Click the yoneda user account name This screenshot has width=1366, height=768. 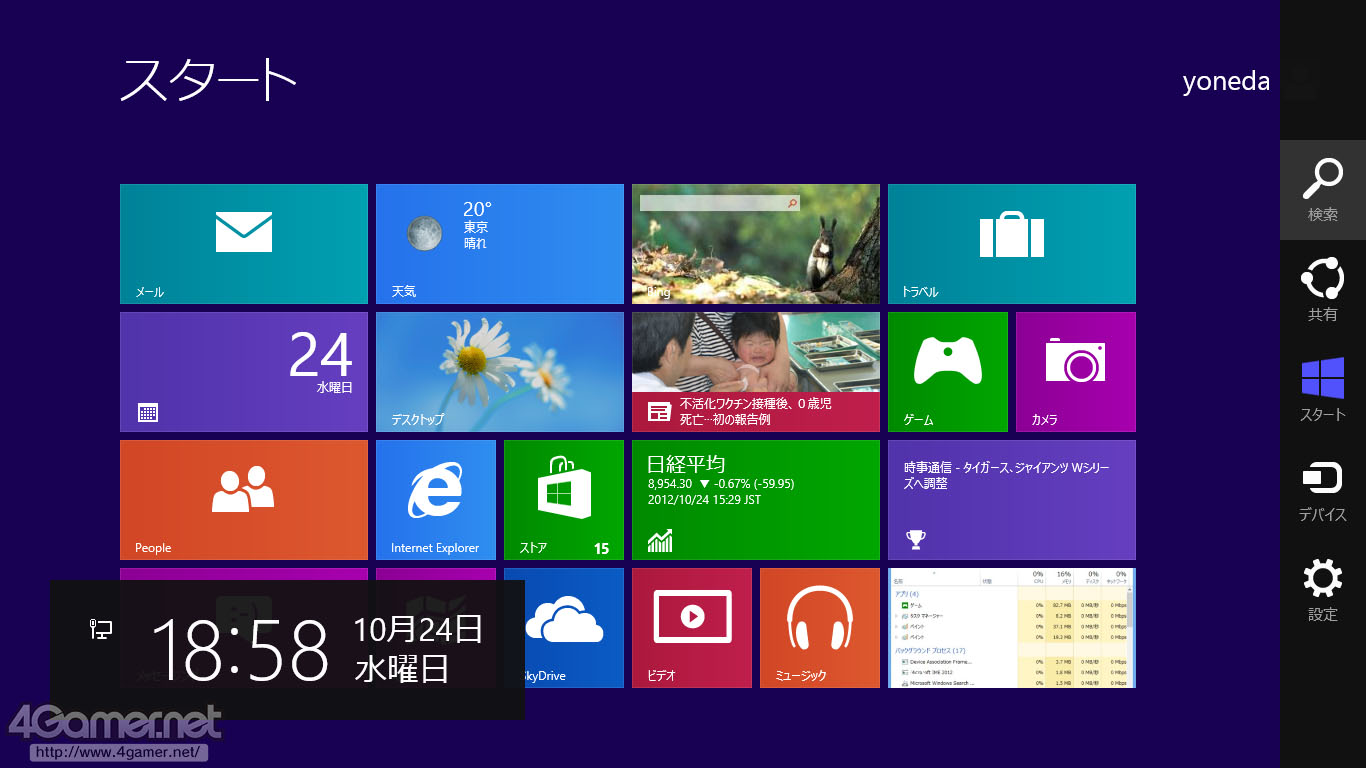(x=1226, y=82)
